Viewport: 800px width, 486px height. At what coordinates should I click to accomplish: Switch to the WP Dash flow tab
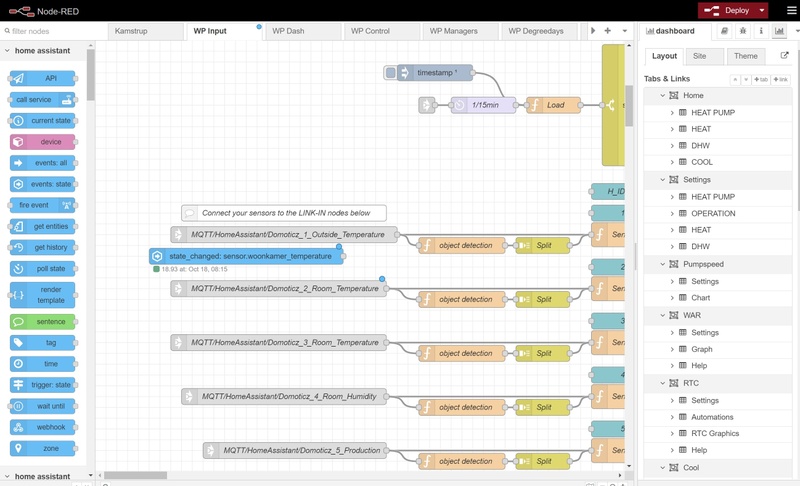[303, 31]
